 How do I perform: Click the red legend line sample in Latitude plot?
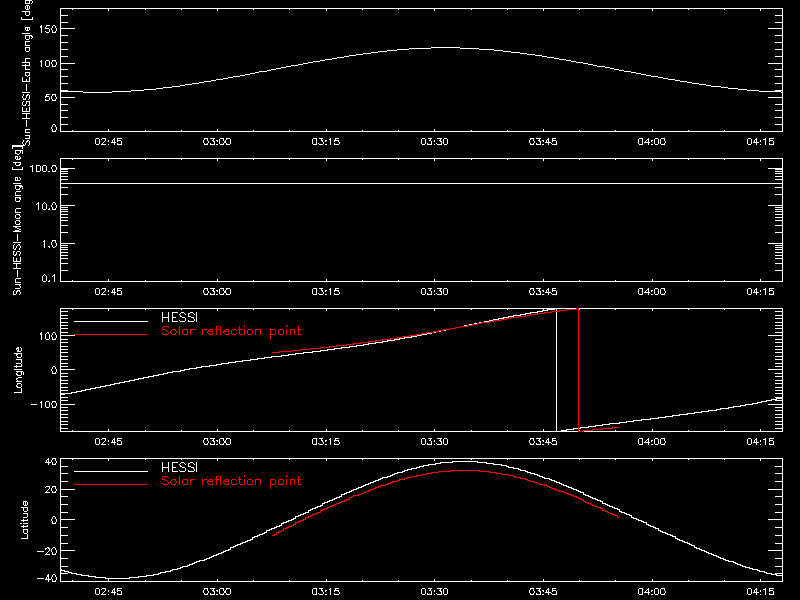(111, 484)
